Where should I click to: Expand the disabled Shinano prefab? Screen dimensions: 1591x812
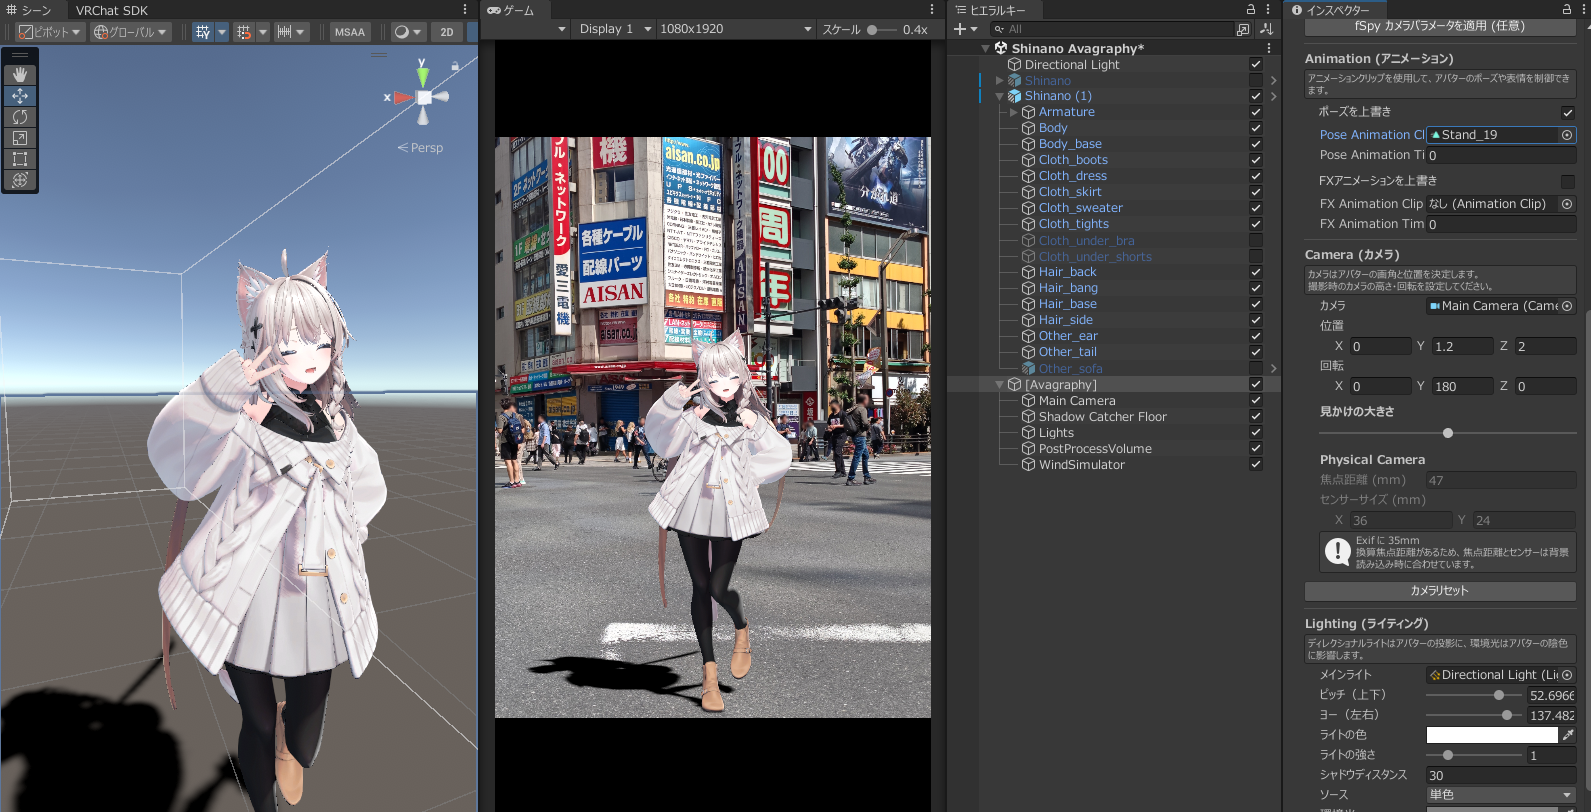(999, 80)
